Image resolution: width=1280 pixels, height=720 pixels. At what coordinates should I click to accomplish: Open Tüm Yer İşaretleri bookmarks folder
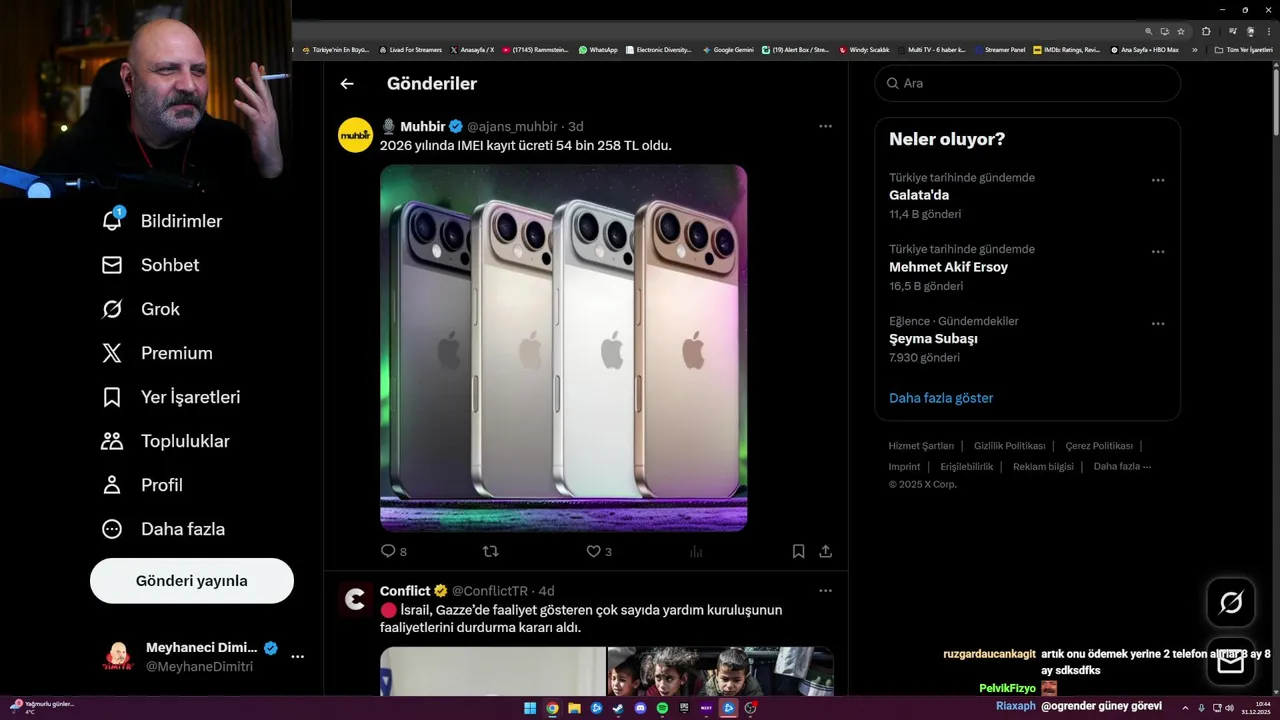click(x=1243, y=49)
